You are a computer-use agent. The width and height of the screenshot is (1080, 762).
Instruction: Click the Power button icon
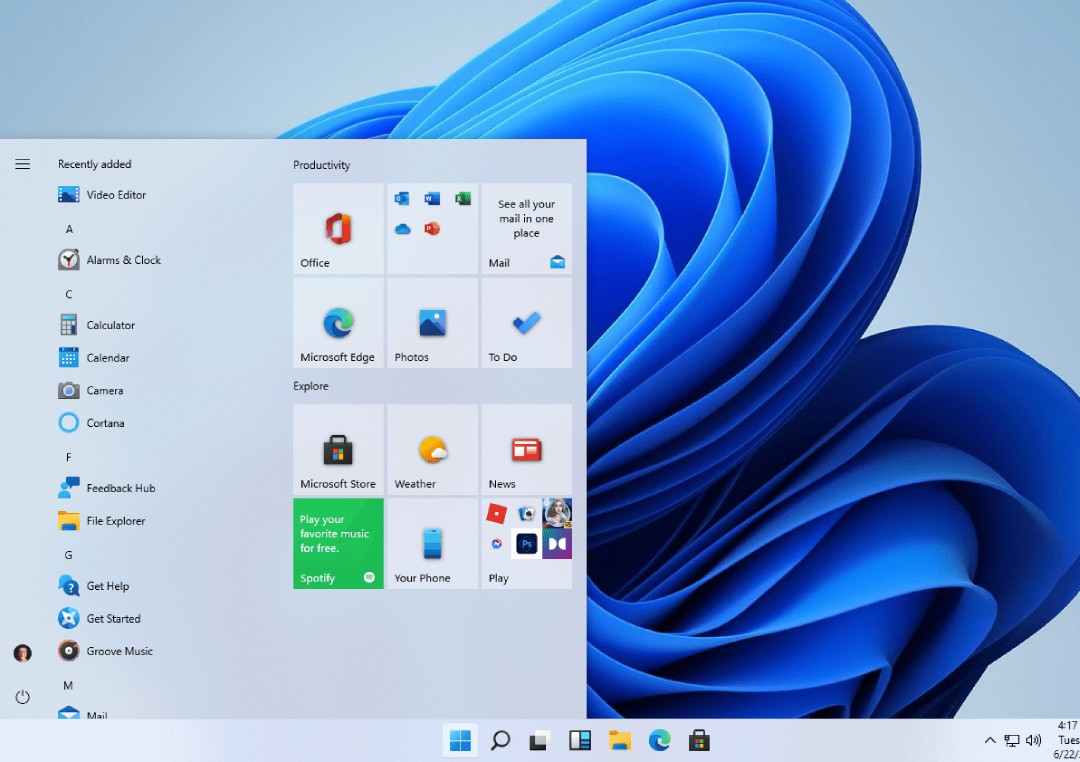[23, 697]
